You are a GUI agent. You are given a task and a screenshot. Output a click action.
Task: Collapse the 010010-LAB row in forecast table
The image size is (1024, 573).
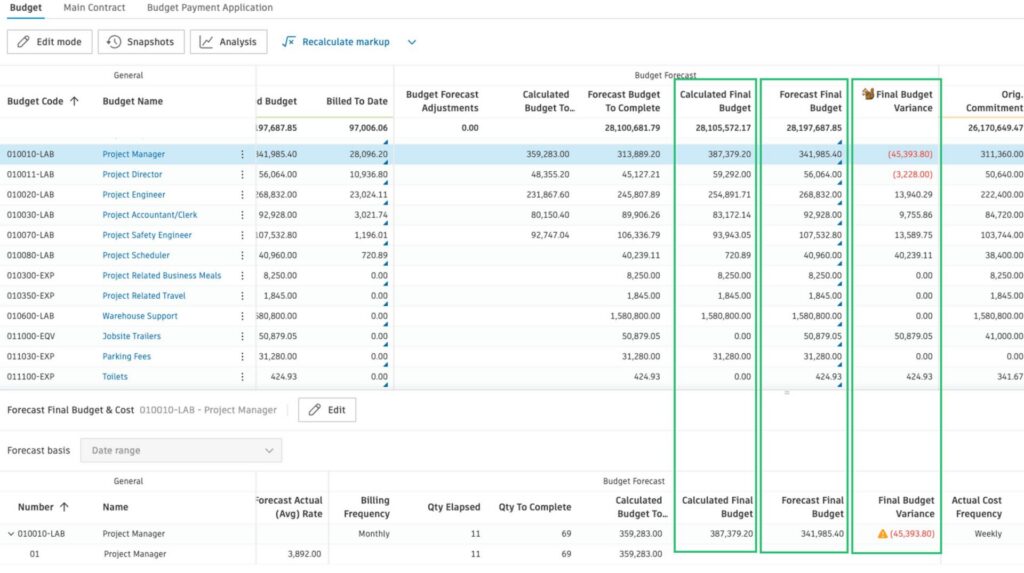click(x=12, y=534)
